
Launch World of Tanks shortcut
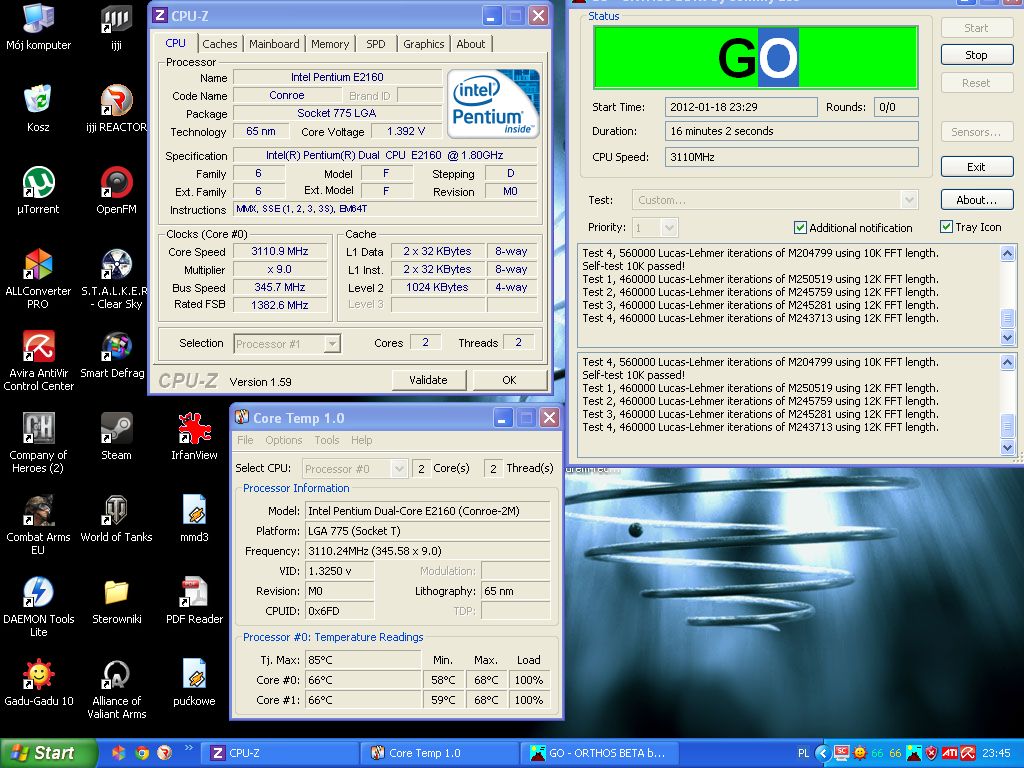(116, 519)
